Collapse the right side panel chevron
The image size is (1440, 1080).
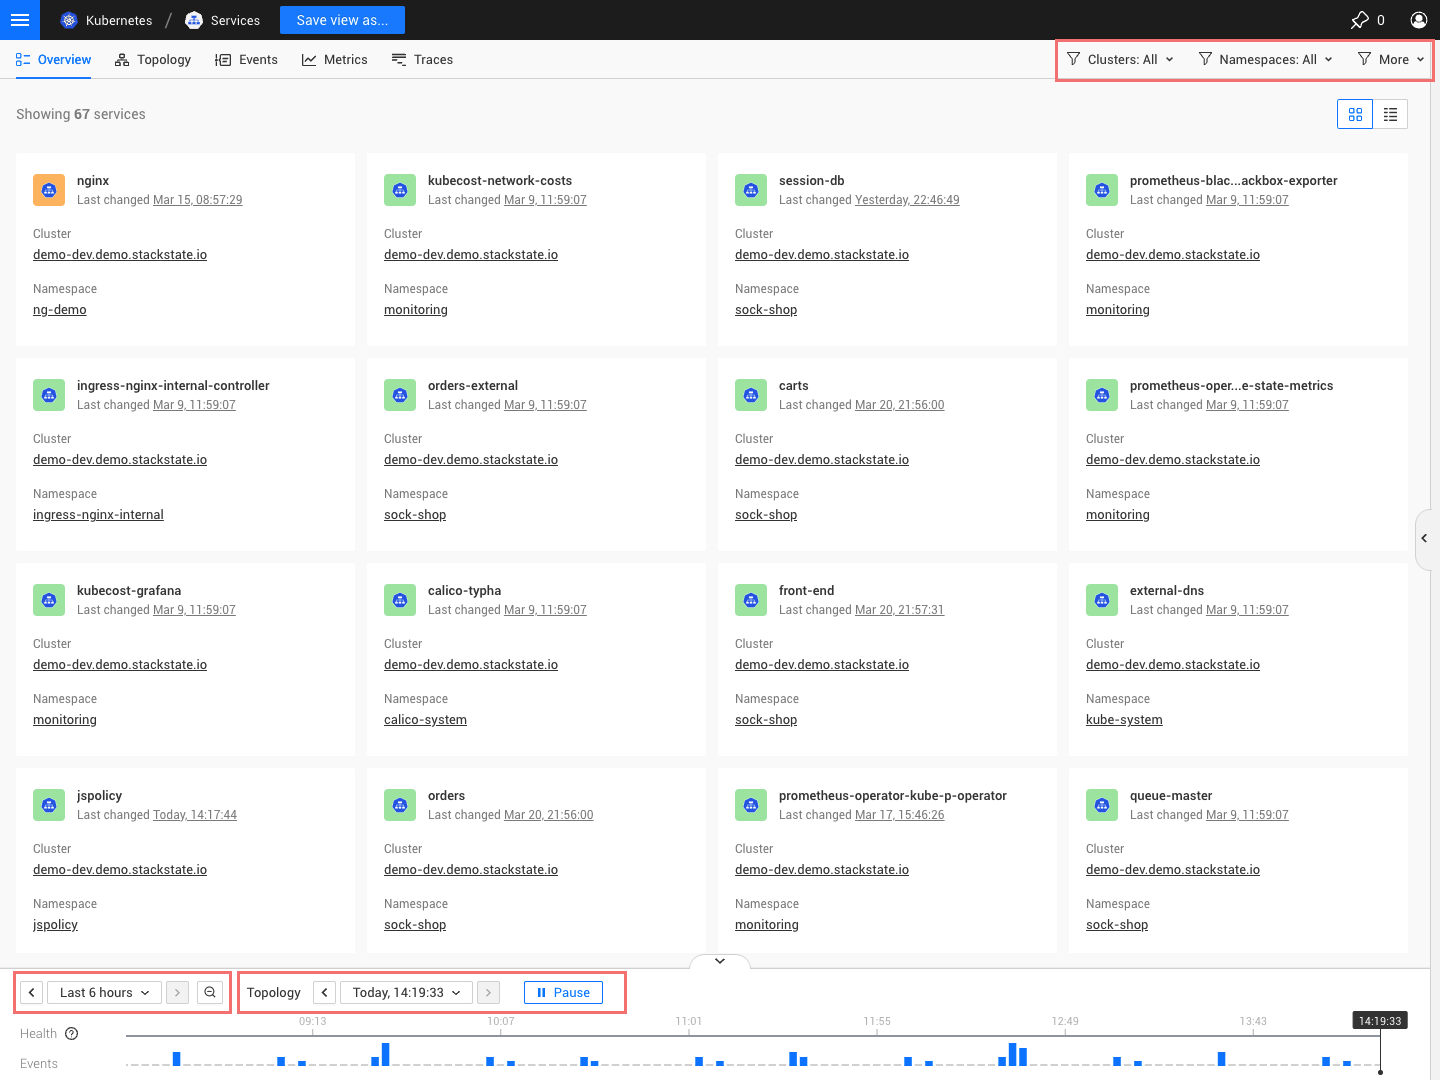coord(1424,538)
